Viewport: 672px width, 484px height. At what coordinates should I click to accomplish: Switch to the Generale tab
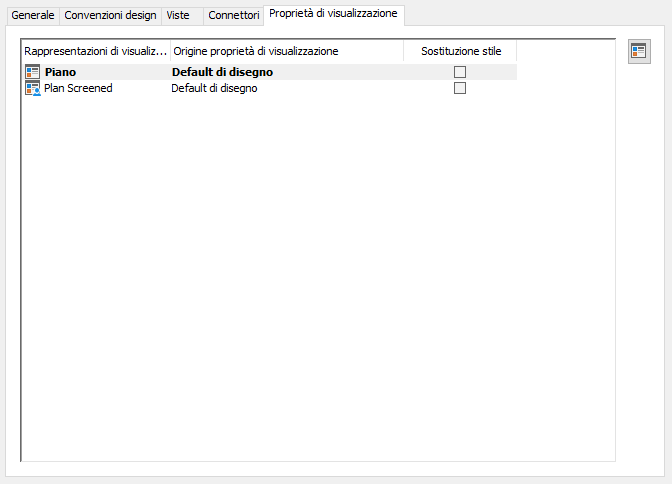(33, 16)
